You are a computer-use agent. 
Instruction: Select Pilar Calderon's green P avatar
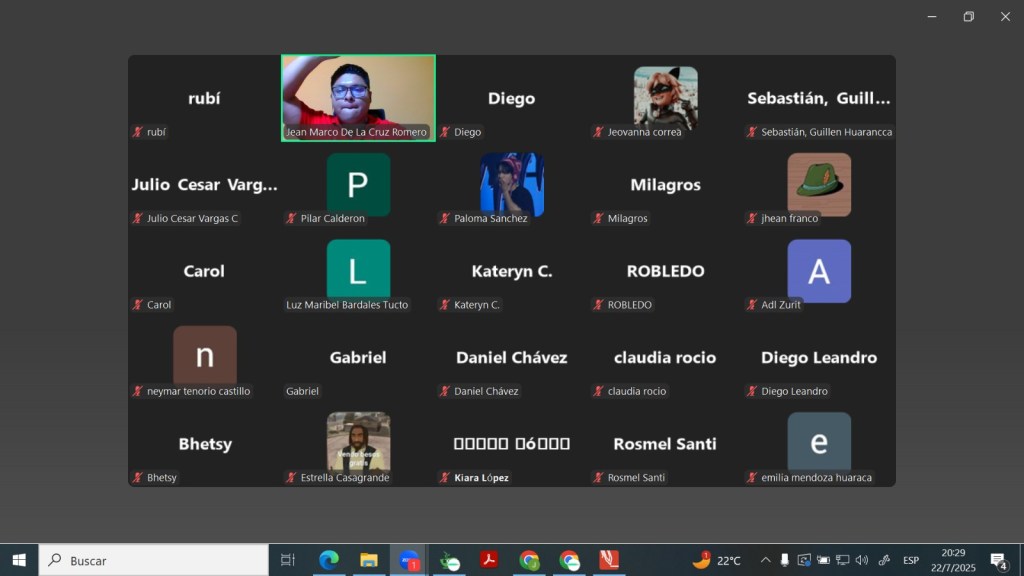tap(358, 184)
